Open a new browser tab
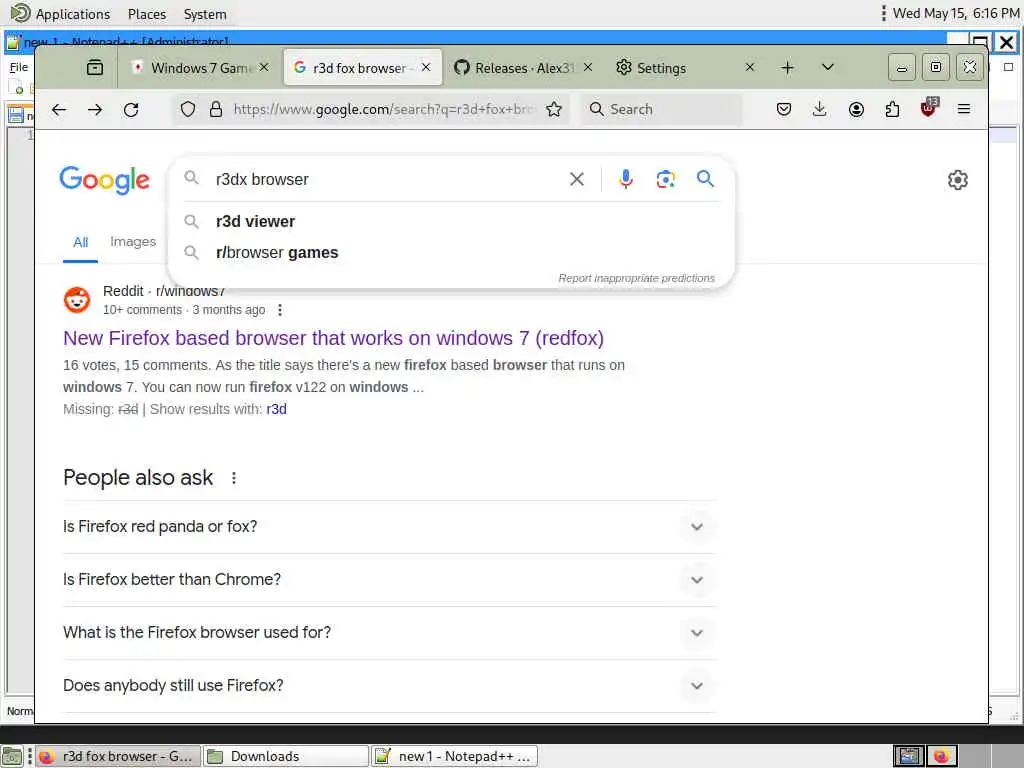The image size is (1024, 768). coord(788,67)
